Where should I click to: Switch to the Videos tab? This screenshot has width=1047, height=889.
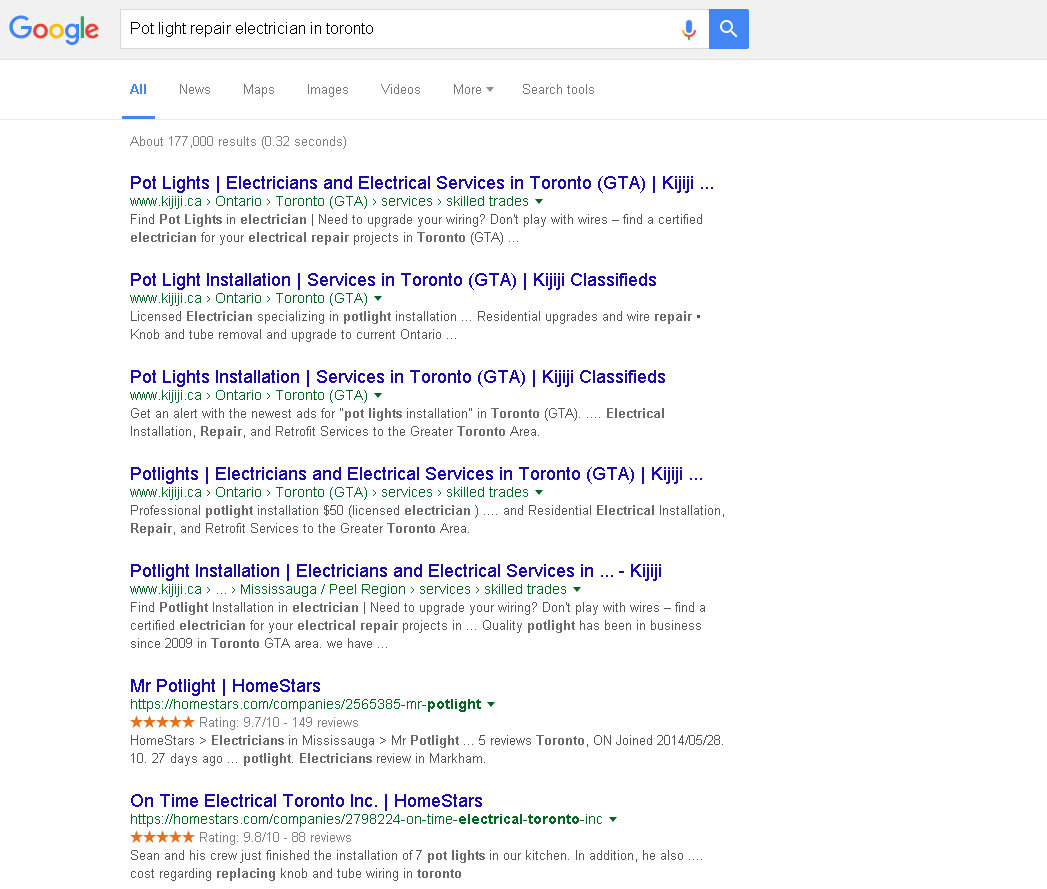(x=400, y=90)
